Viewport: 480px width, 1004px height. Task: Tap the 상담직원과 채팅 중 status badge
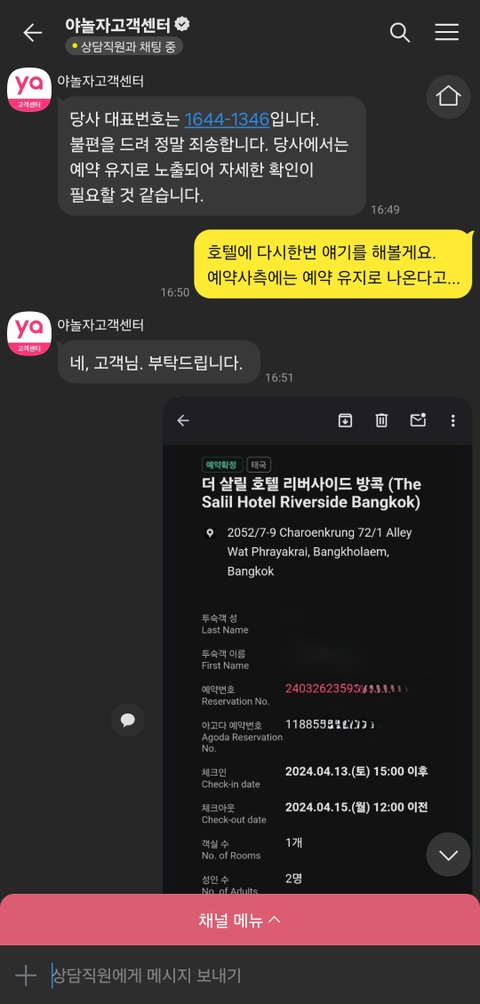[x=124, y=46]
